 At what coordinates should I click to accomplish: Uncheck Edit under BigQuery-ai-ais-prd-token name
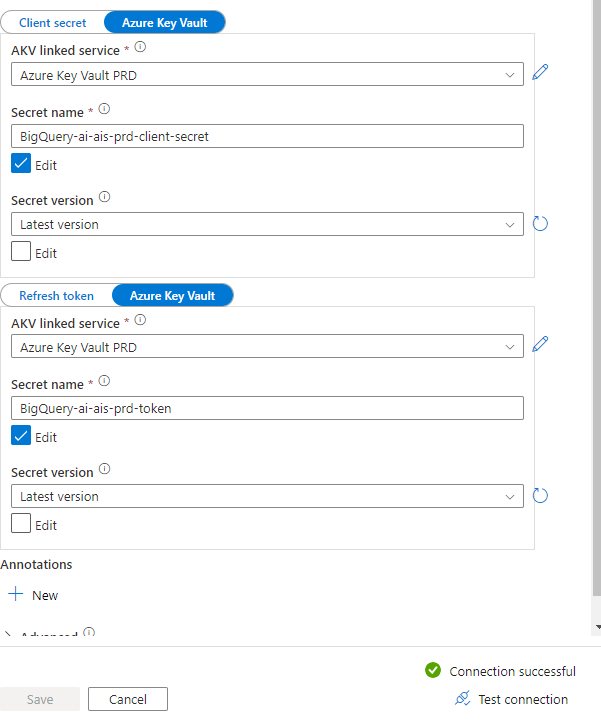coord(21,436)
